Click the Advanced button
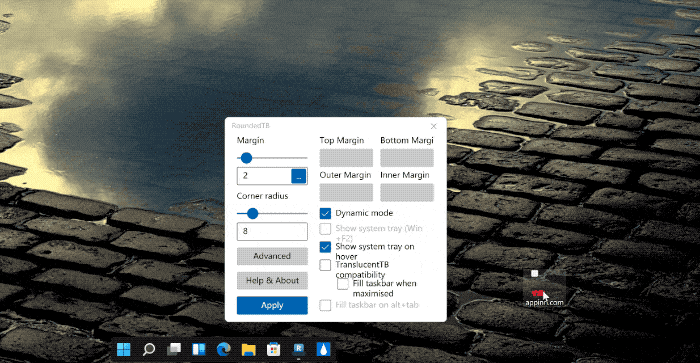Image resolution: width=700 pixels, height=363 pixels. pos(272,256)
